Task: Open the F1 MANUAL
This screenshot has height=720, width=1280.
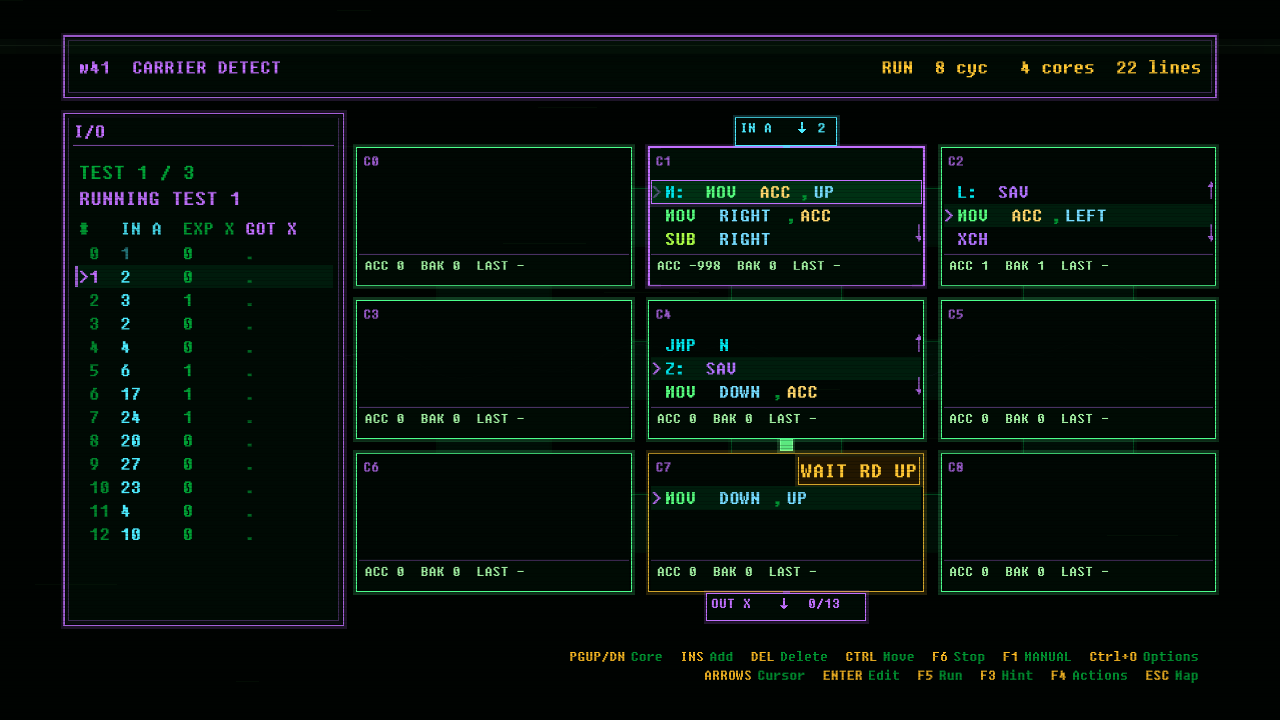Action: [x=1036, y=657]
